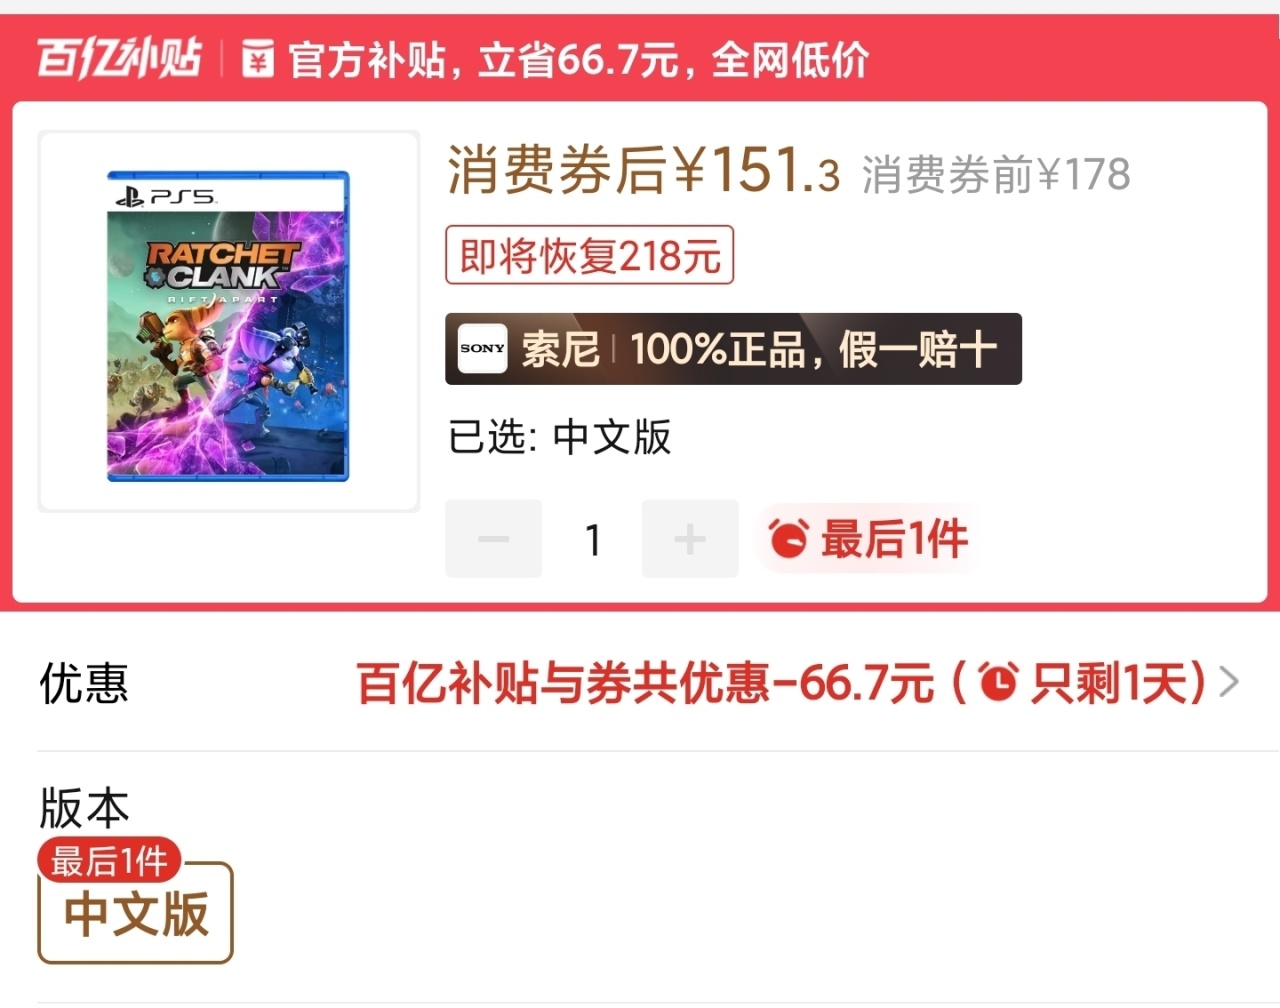Click the clock icon next to 只剩1天
Screen dimensions: 1280x1008
(998, 683)
